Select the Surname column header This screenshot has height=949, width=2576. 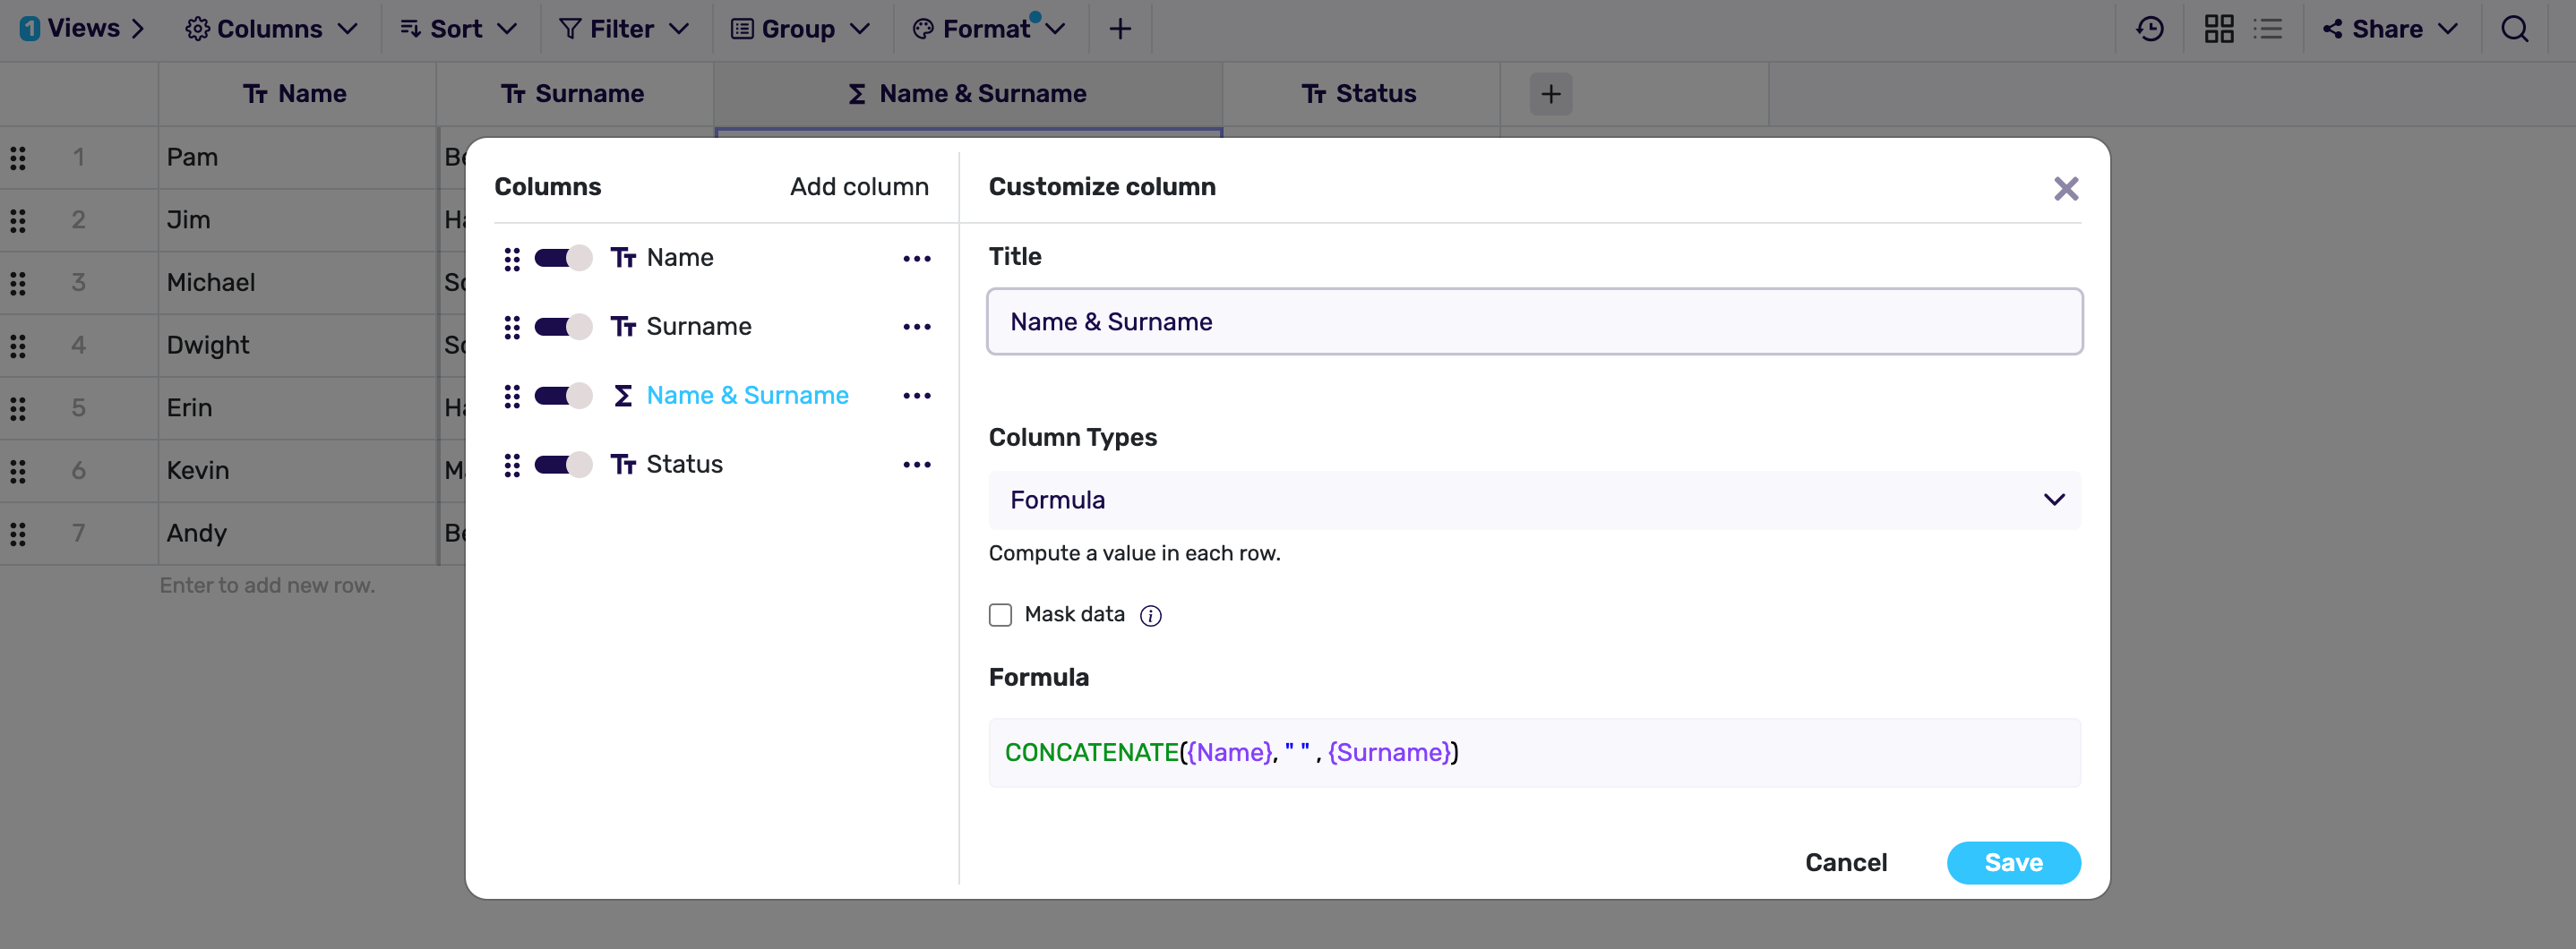(573, 94)
